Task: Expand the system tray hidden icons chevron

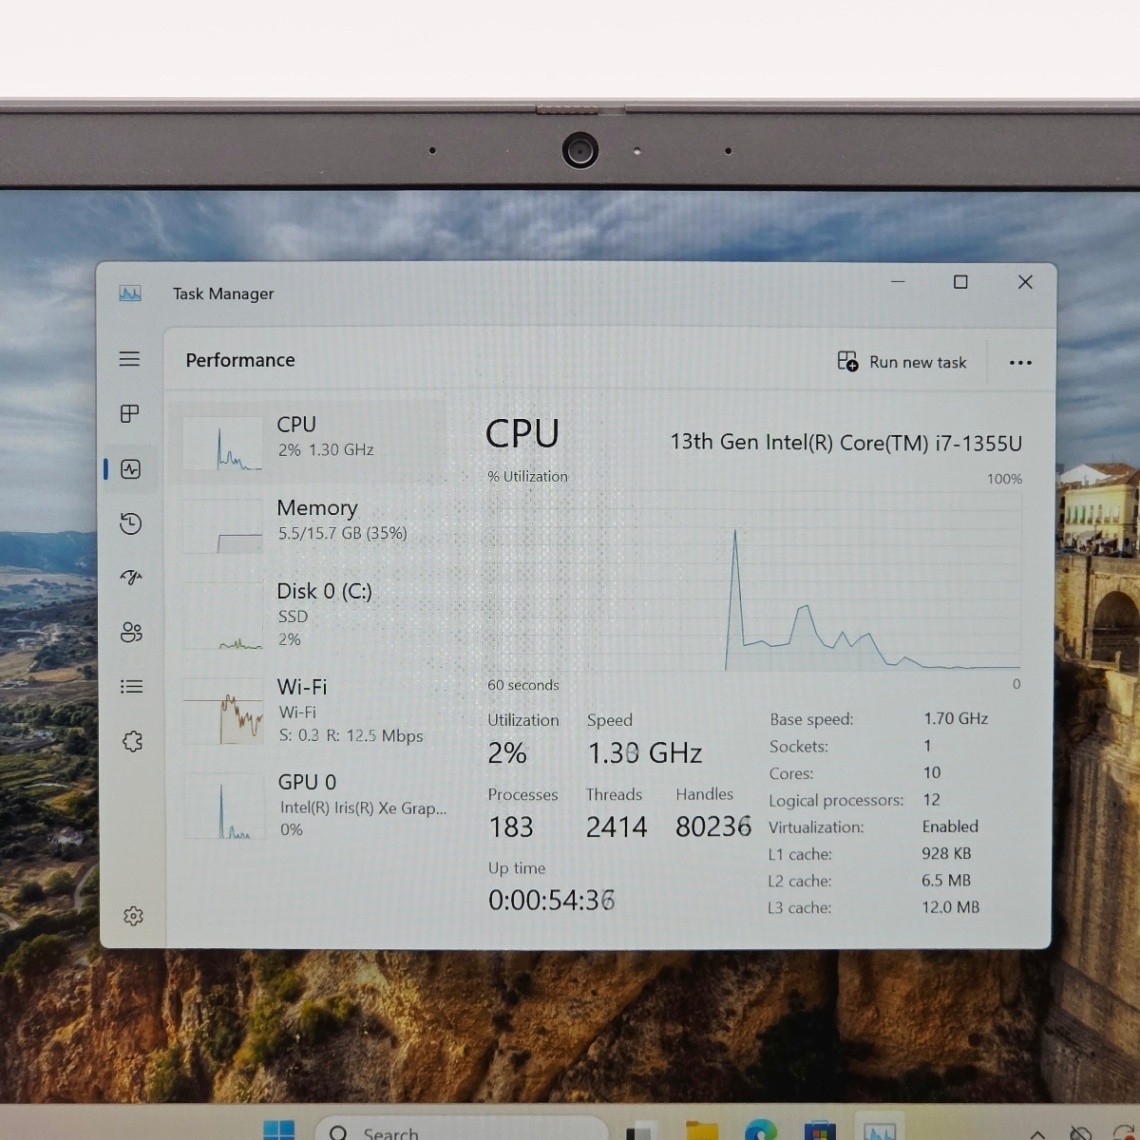Action: (x=1037, y=1134)
